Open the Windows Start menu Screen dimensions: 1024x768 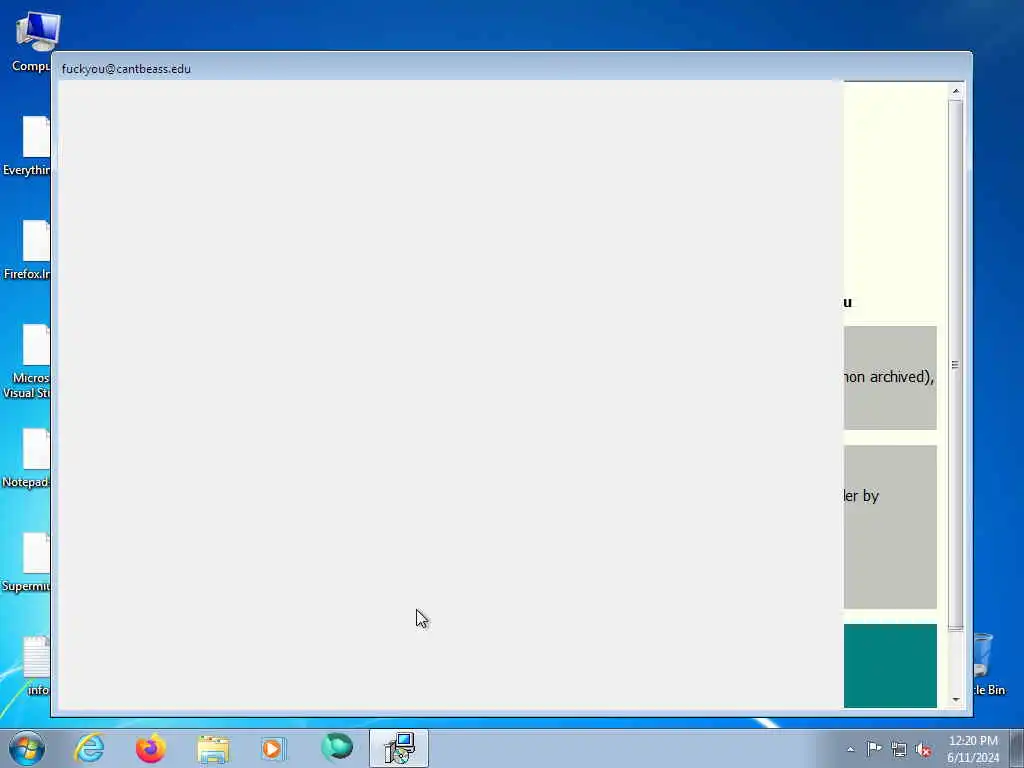click(x=27, y=748)
